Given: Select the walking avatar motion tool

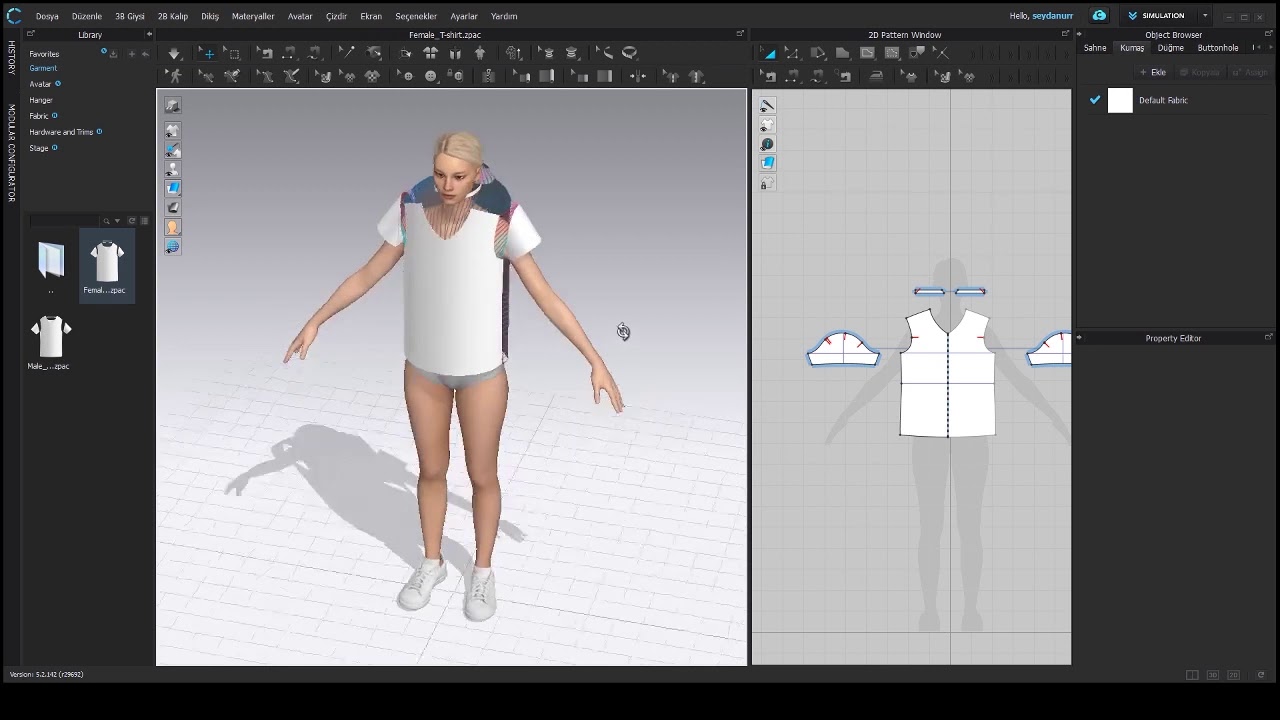Looking at the screenshot, I should [x=176, y=76].
